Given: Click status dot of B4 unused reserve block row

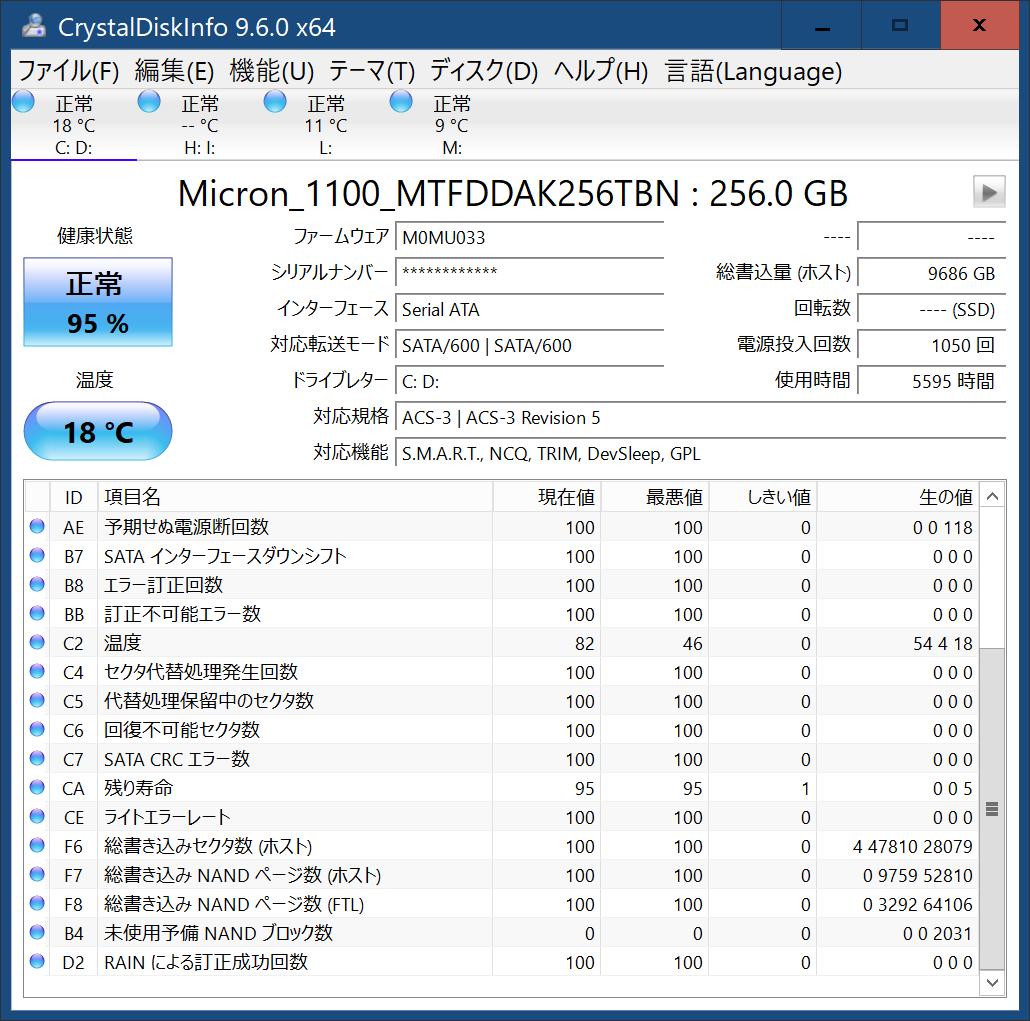Looking at the screenshot, I should pyautogui.click(x=37, y=932).
